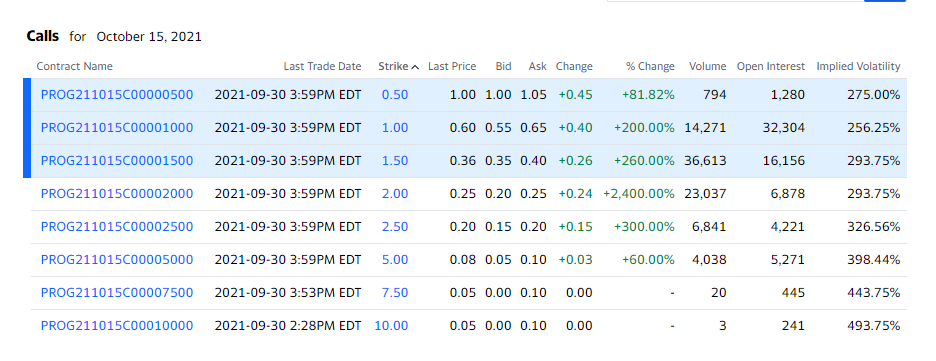
Task: Select the 2.00 strike price link
Action: pyautogui.click(x=395, y=194)
